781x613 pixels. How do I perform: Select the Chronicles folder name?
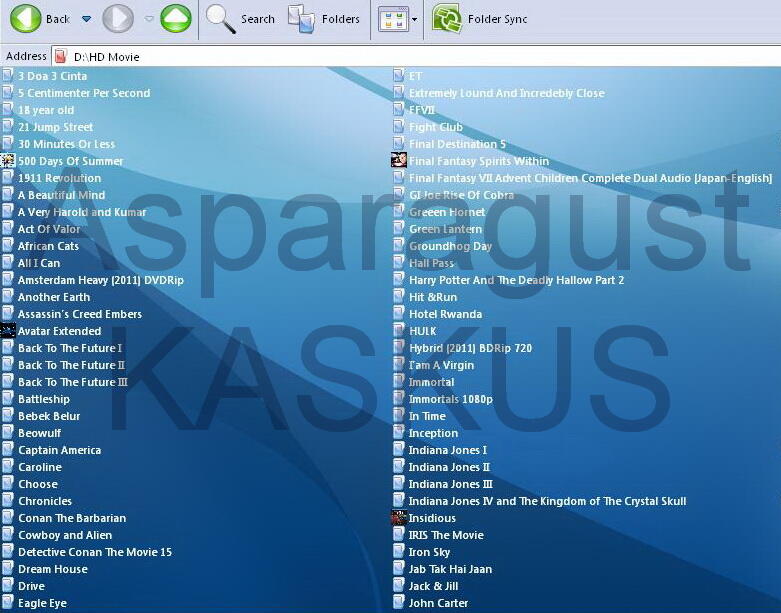pyautogui.click(x=45, y=501)
